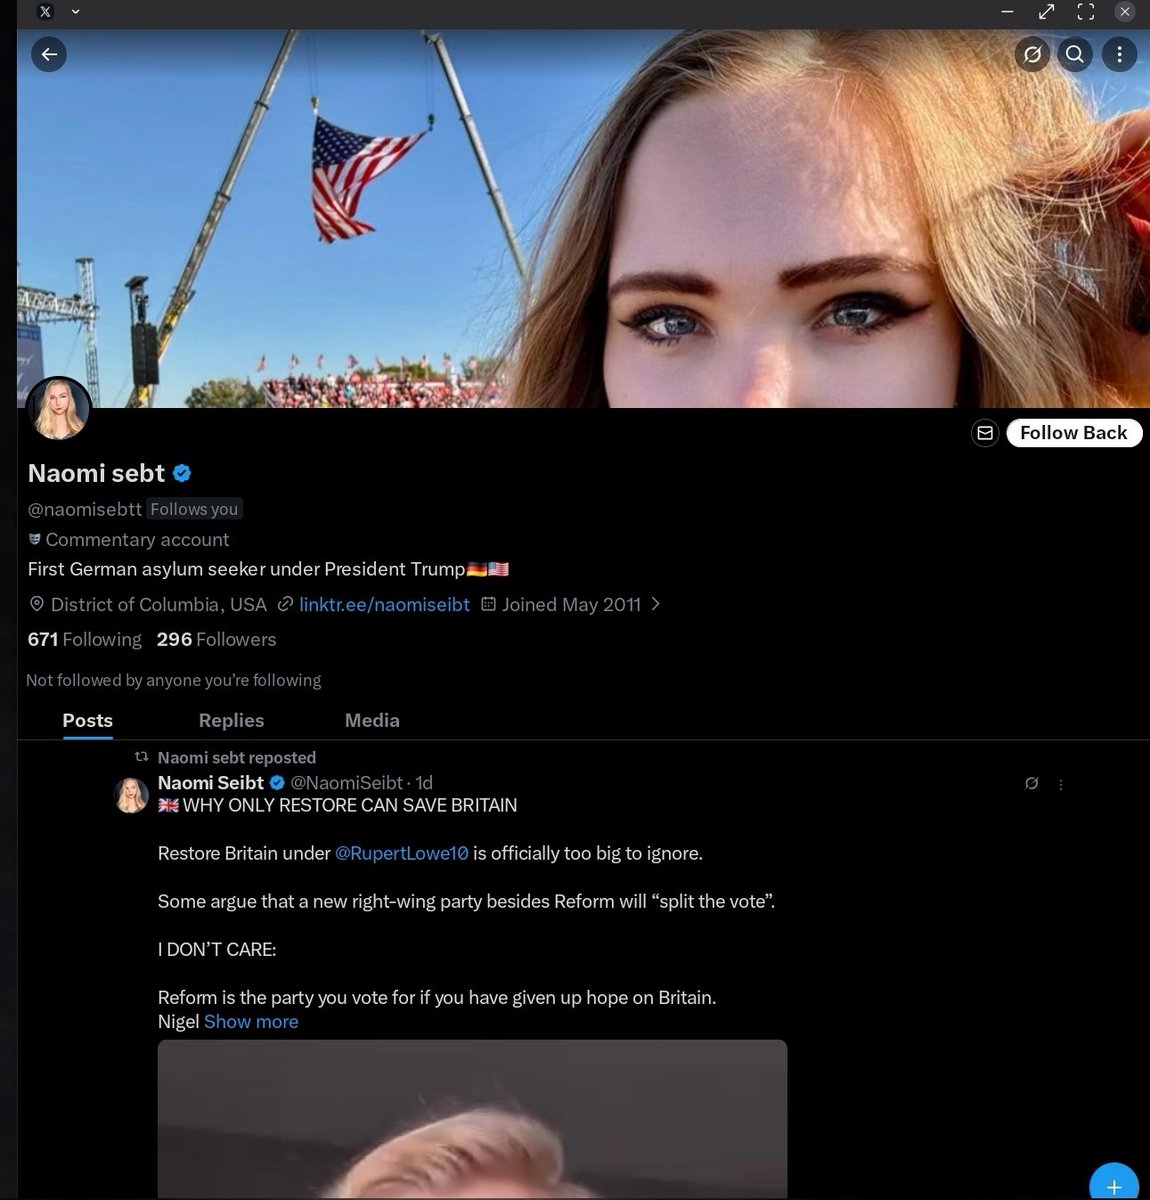Send a message via envelope icon
Viewport: 1150px width, 1200px height.
pyautogui.click(x=985, y=433)
